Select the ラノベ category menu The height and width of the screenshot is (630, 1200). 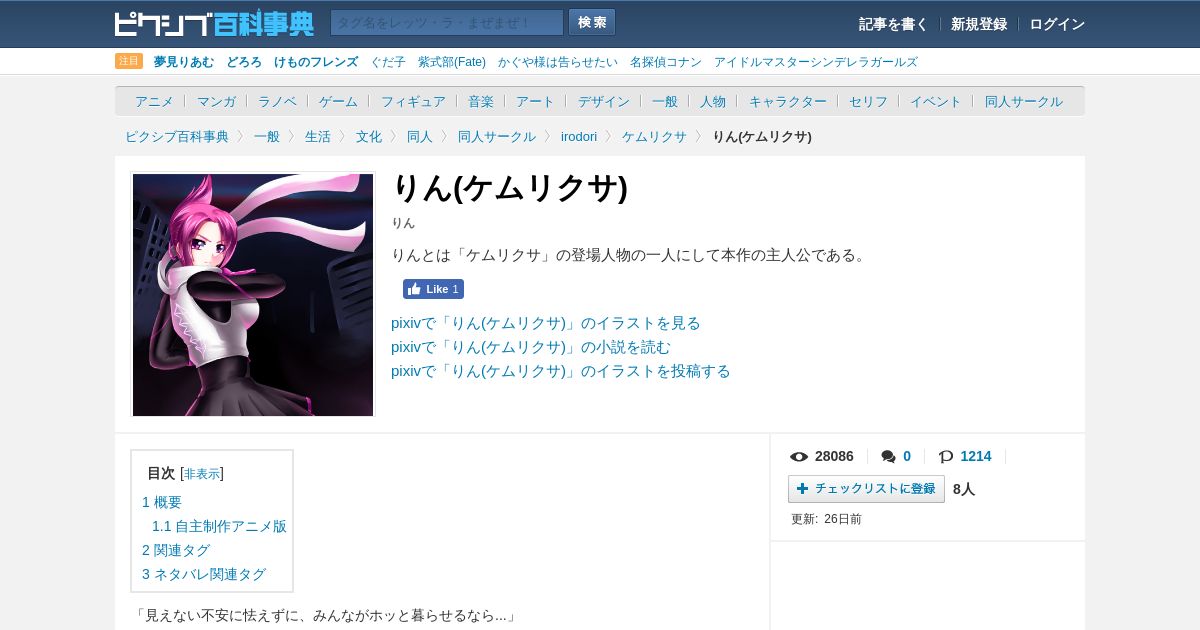[x=278, y=101]
